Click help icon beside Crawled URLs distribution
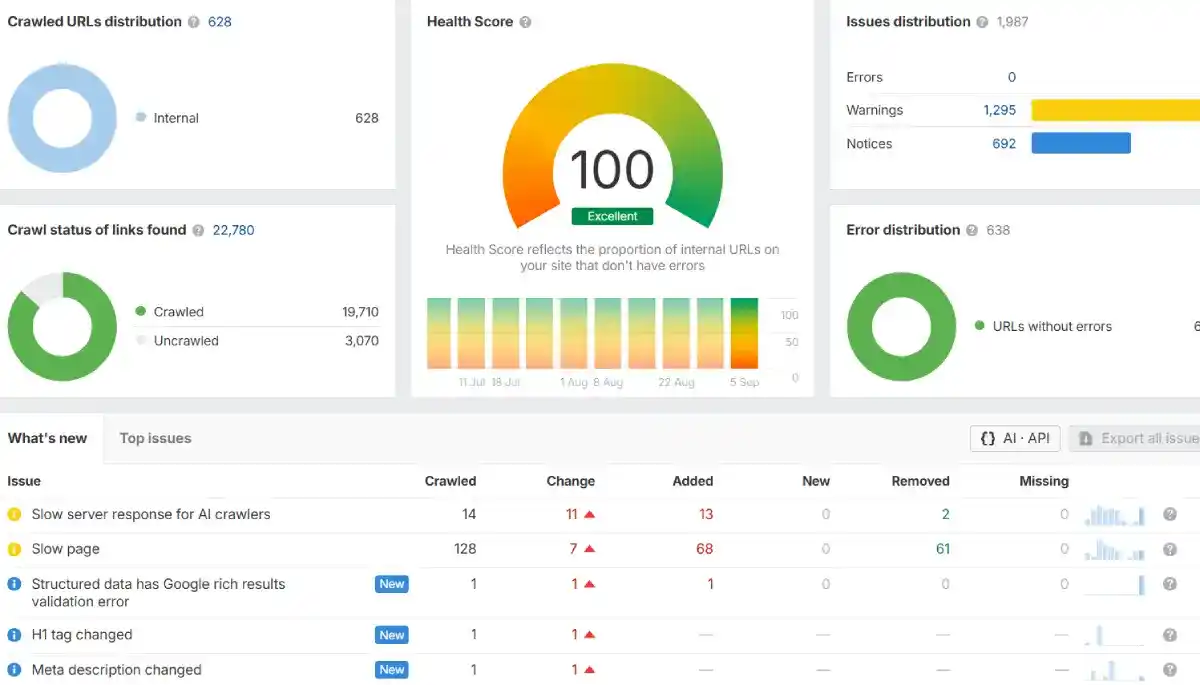1200x685 pixels. tap(194, 22)
